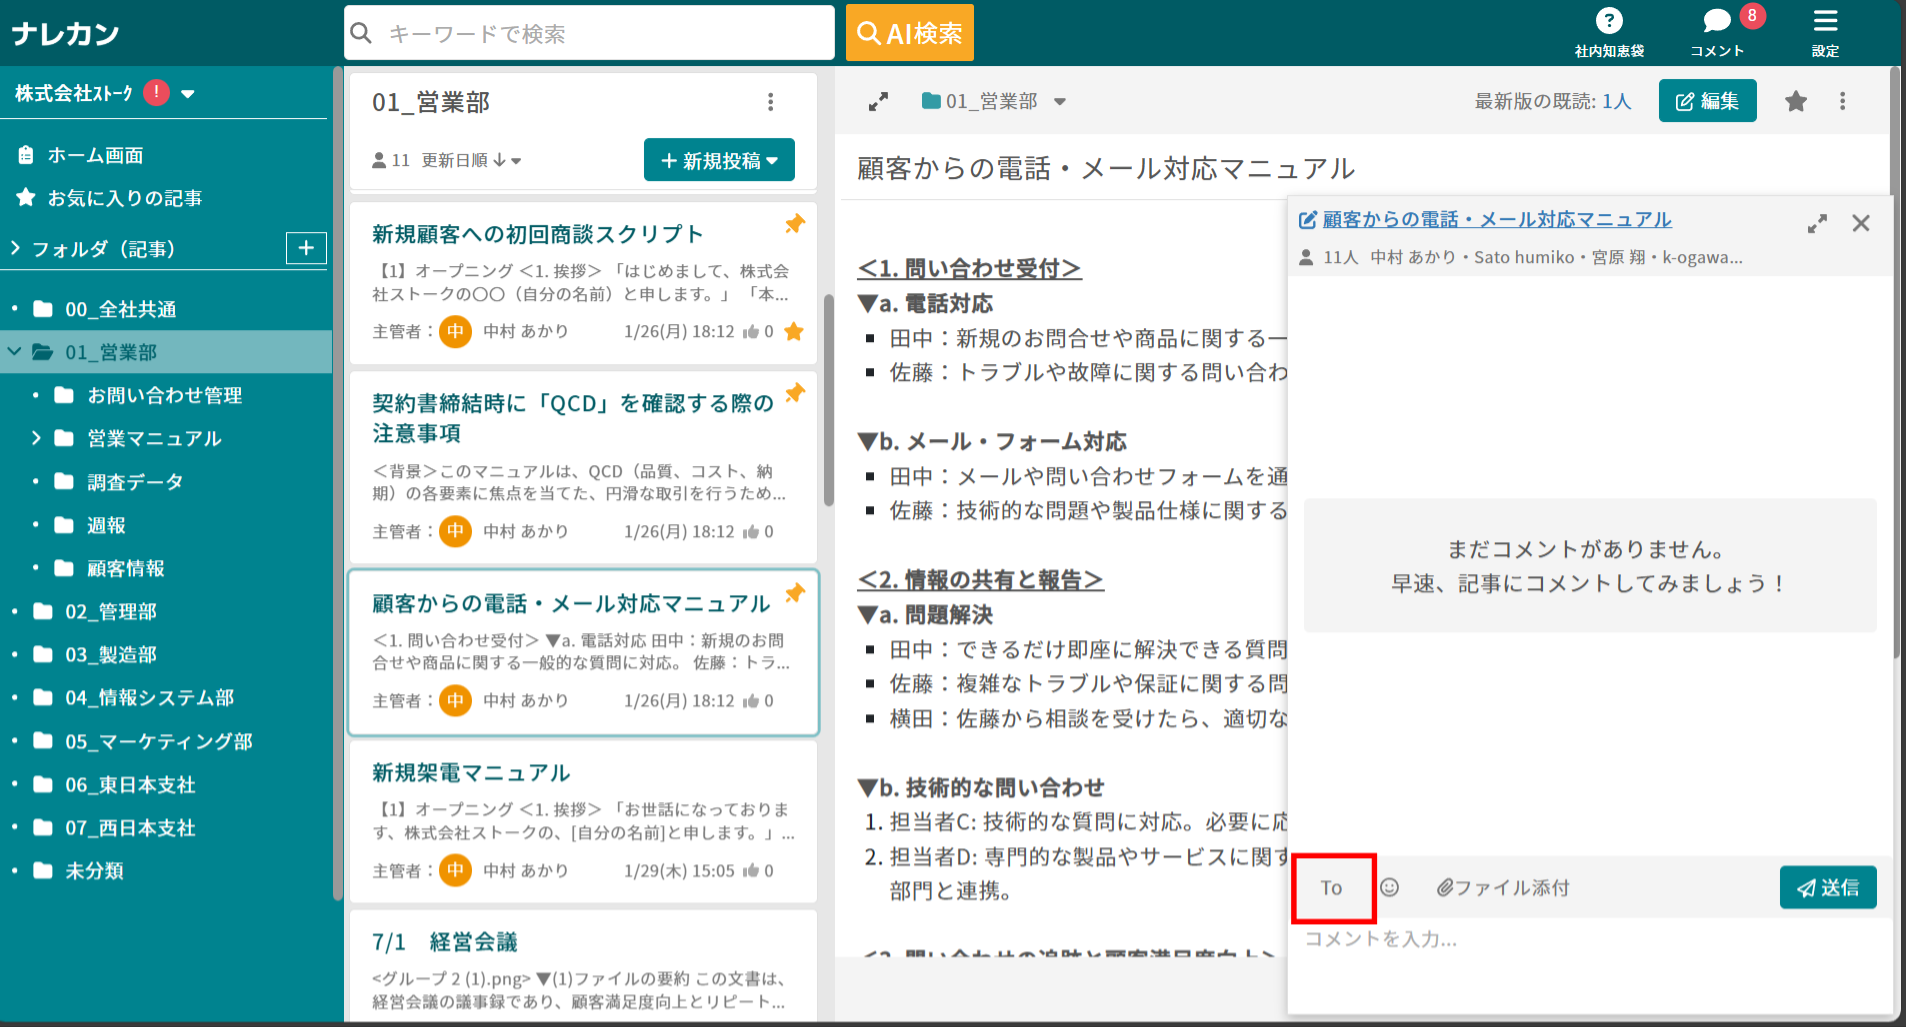Click the コメント icon with badge 8
This screenshot has height=1027, width=1906.
[x=1715, y=20]
